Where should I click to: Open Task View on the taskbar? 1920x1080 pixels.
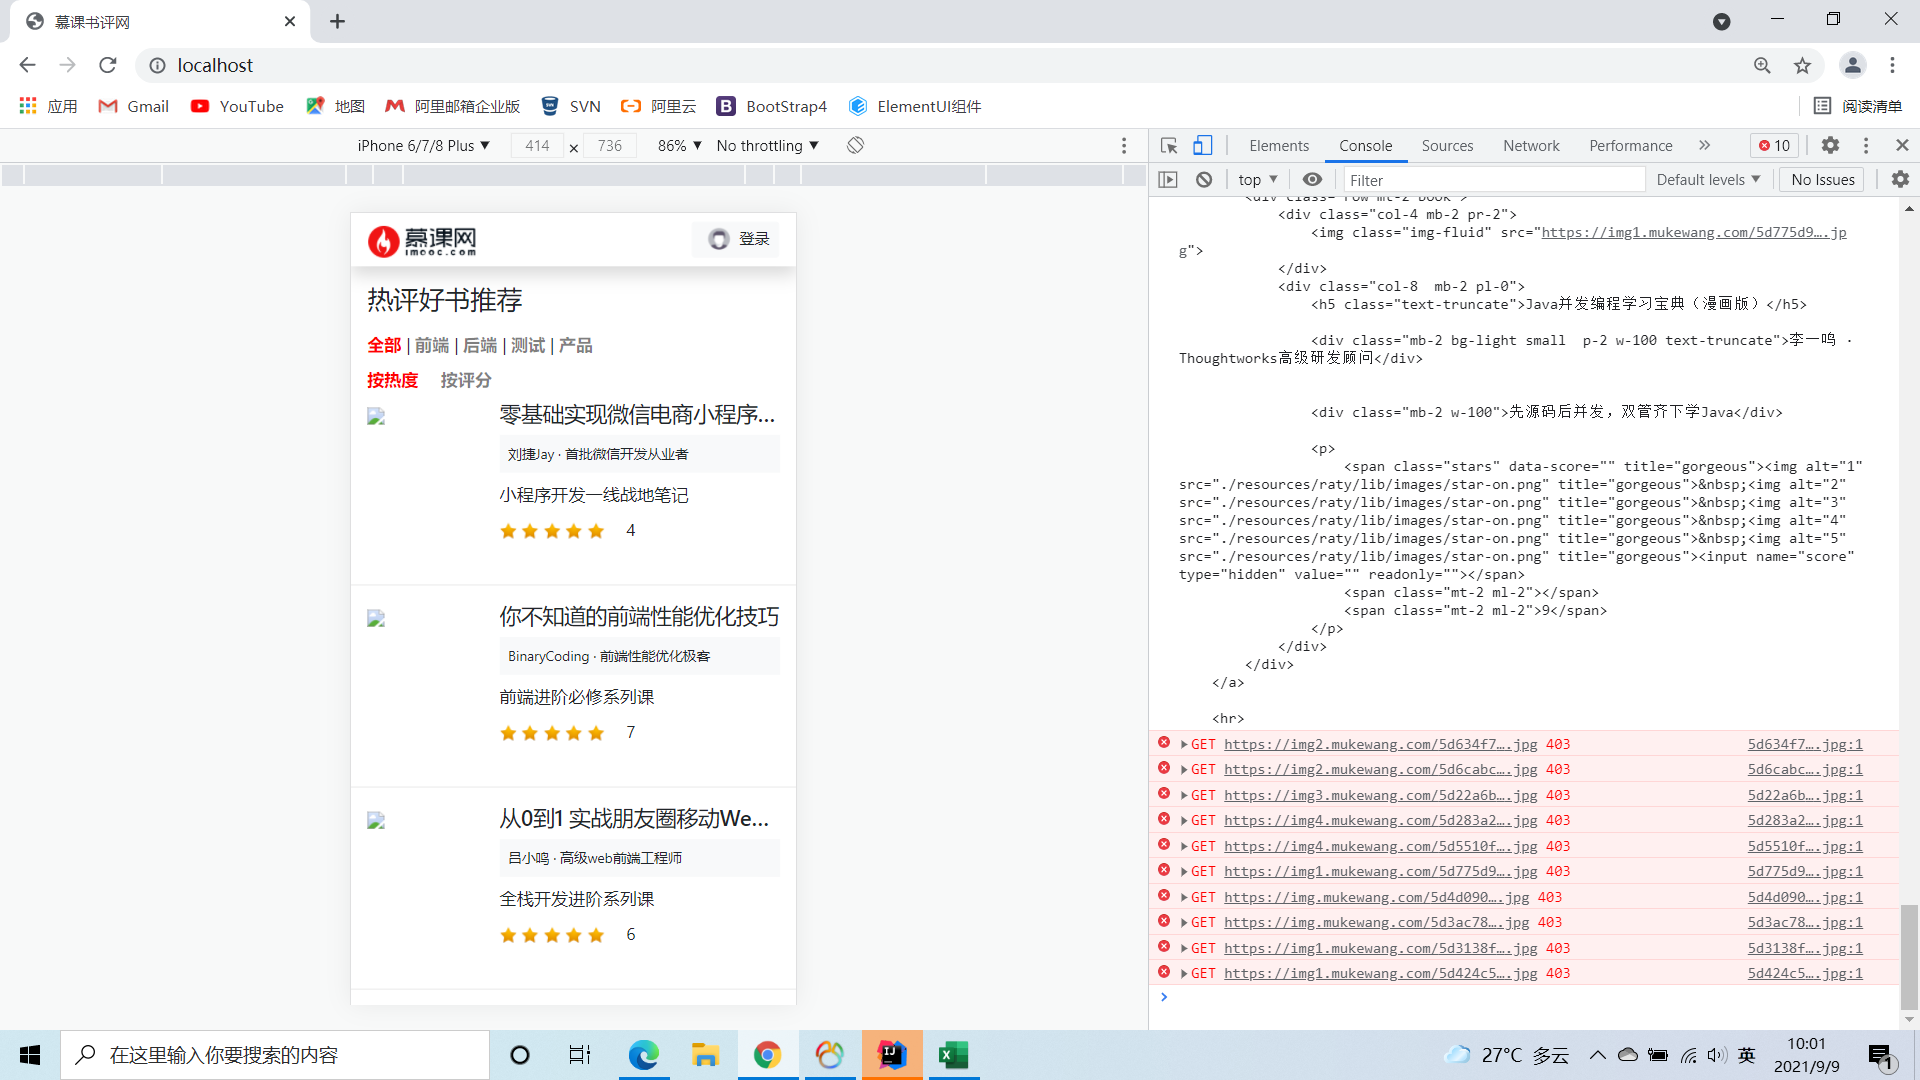[580, 1055]
